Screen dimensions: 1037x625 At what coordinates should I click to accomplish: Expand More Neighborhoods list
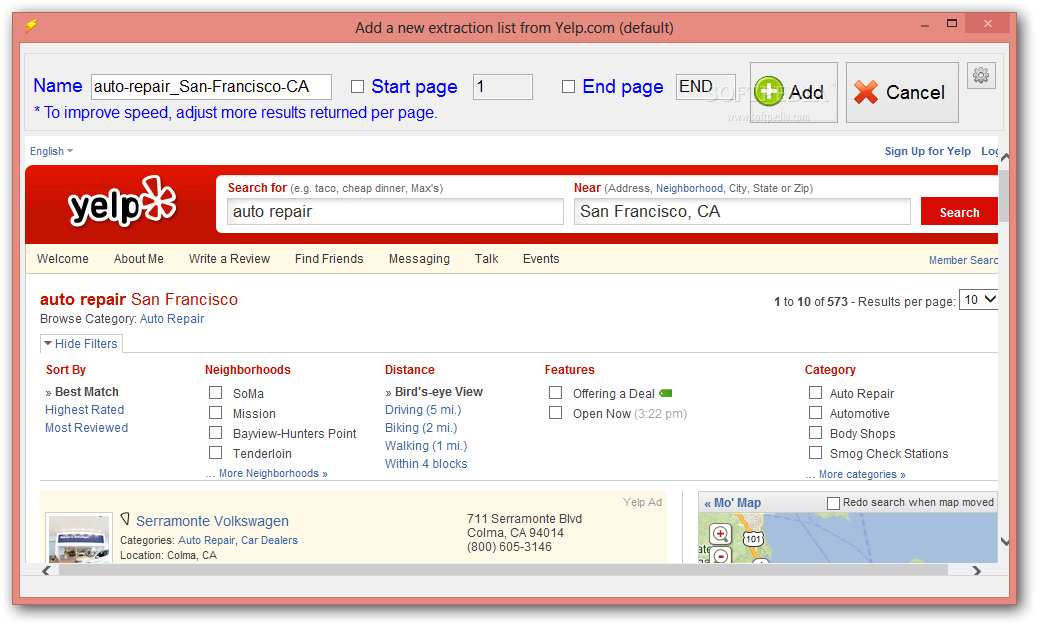[x=267, y=474]
